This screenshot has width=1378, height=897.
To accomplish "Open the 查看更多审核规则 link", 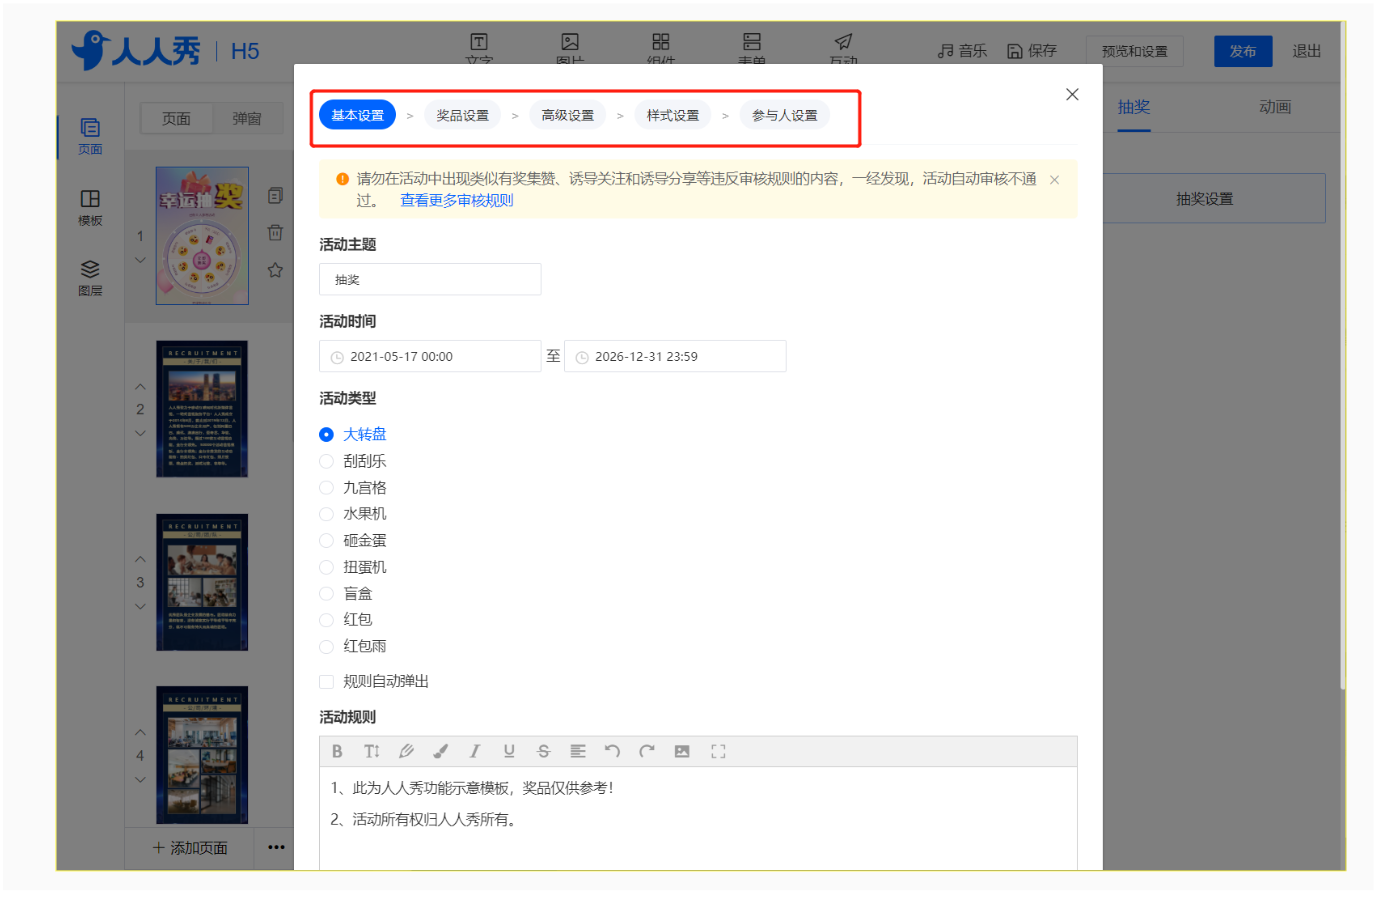I will 457,200.
